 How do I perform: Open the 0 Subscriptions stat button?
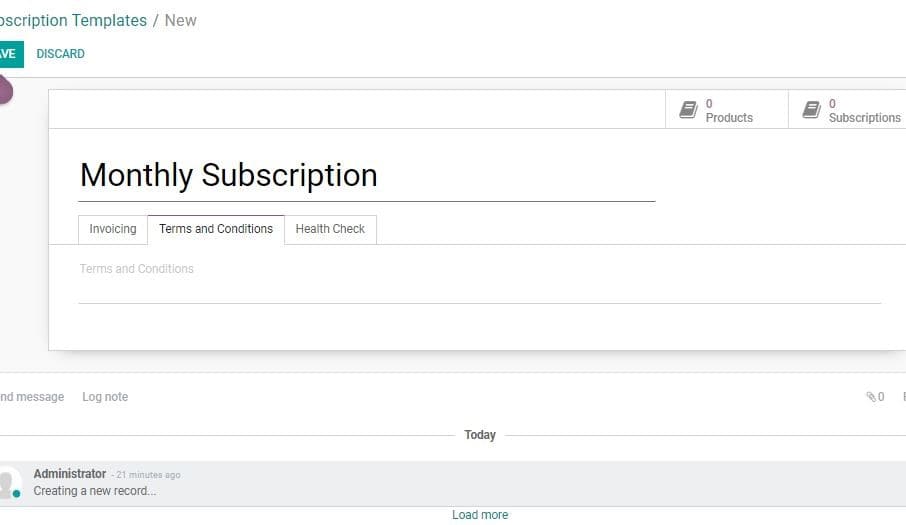[x=847, y=109]
